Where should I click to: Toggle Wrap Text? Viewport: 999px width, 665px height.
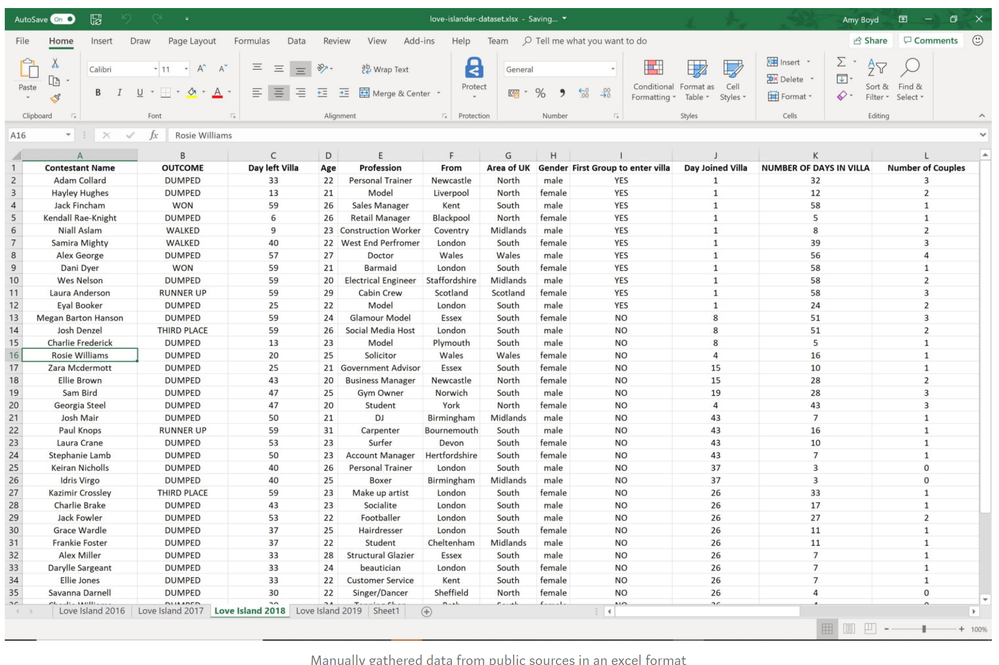[385, 69]
